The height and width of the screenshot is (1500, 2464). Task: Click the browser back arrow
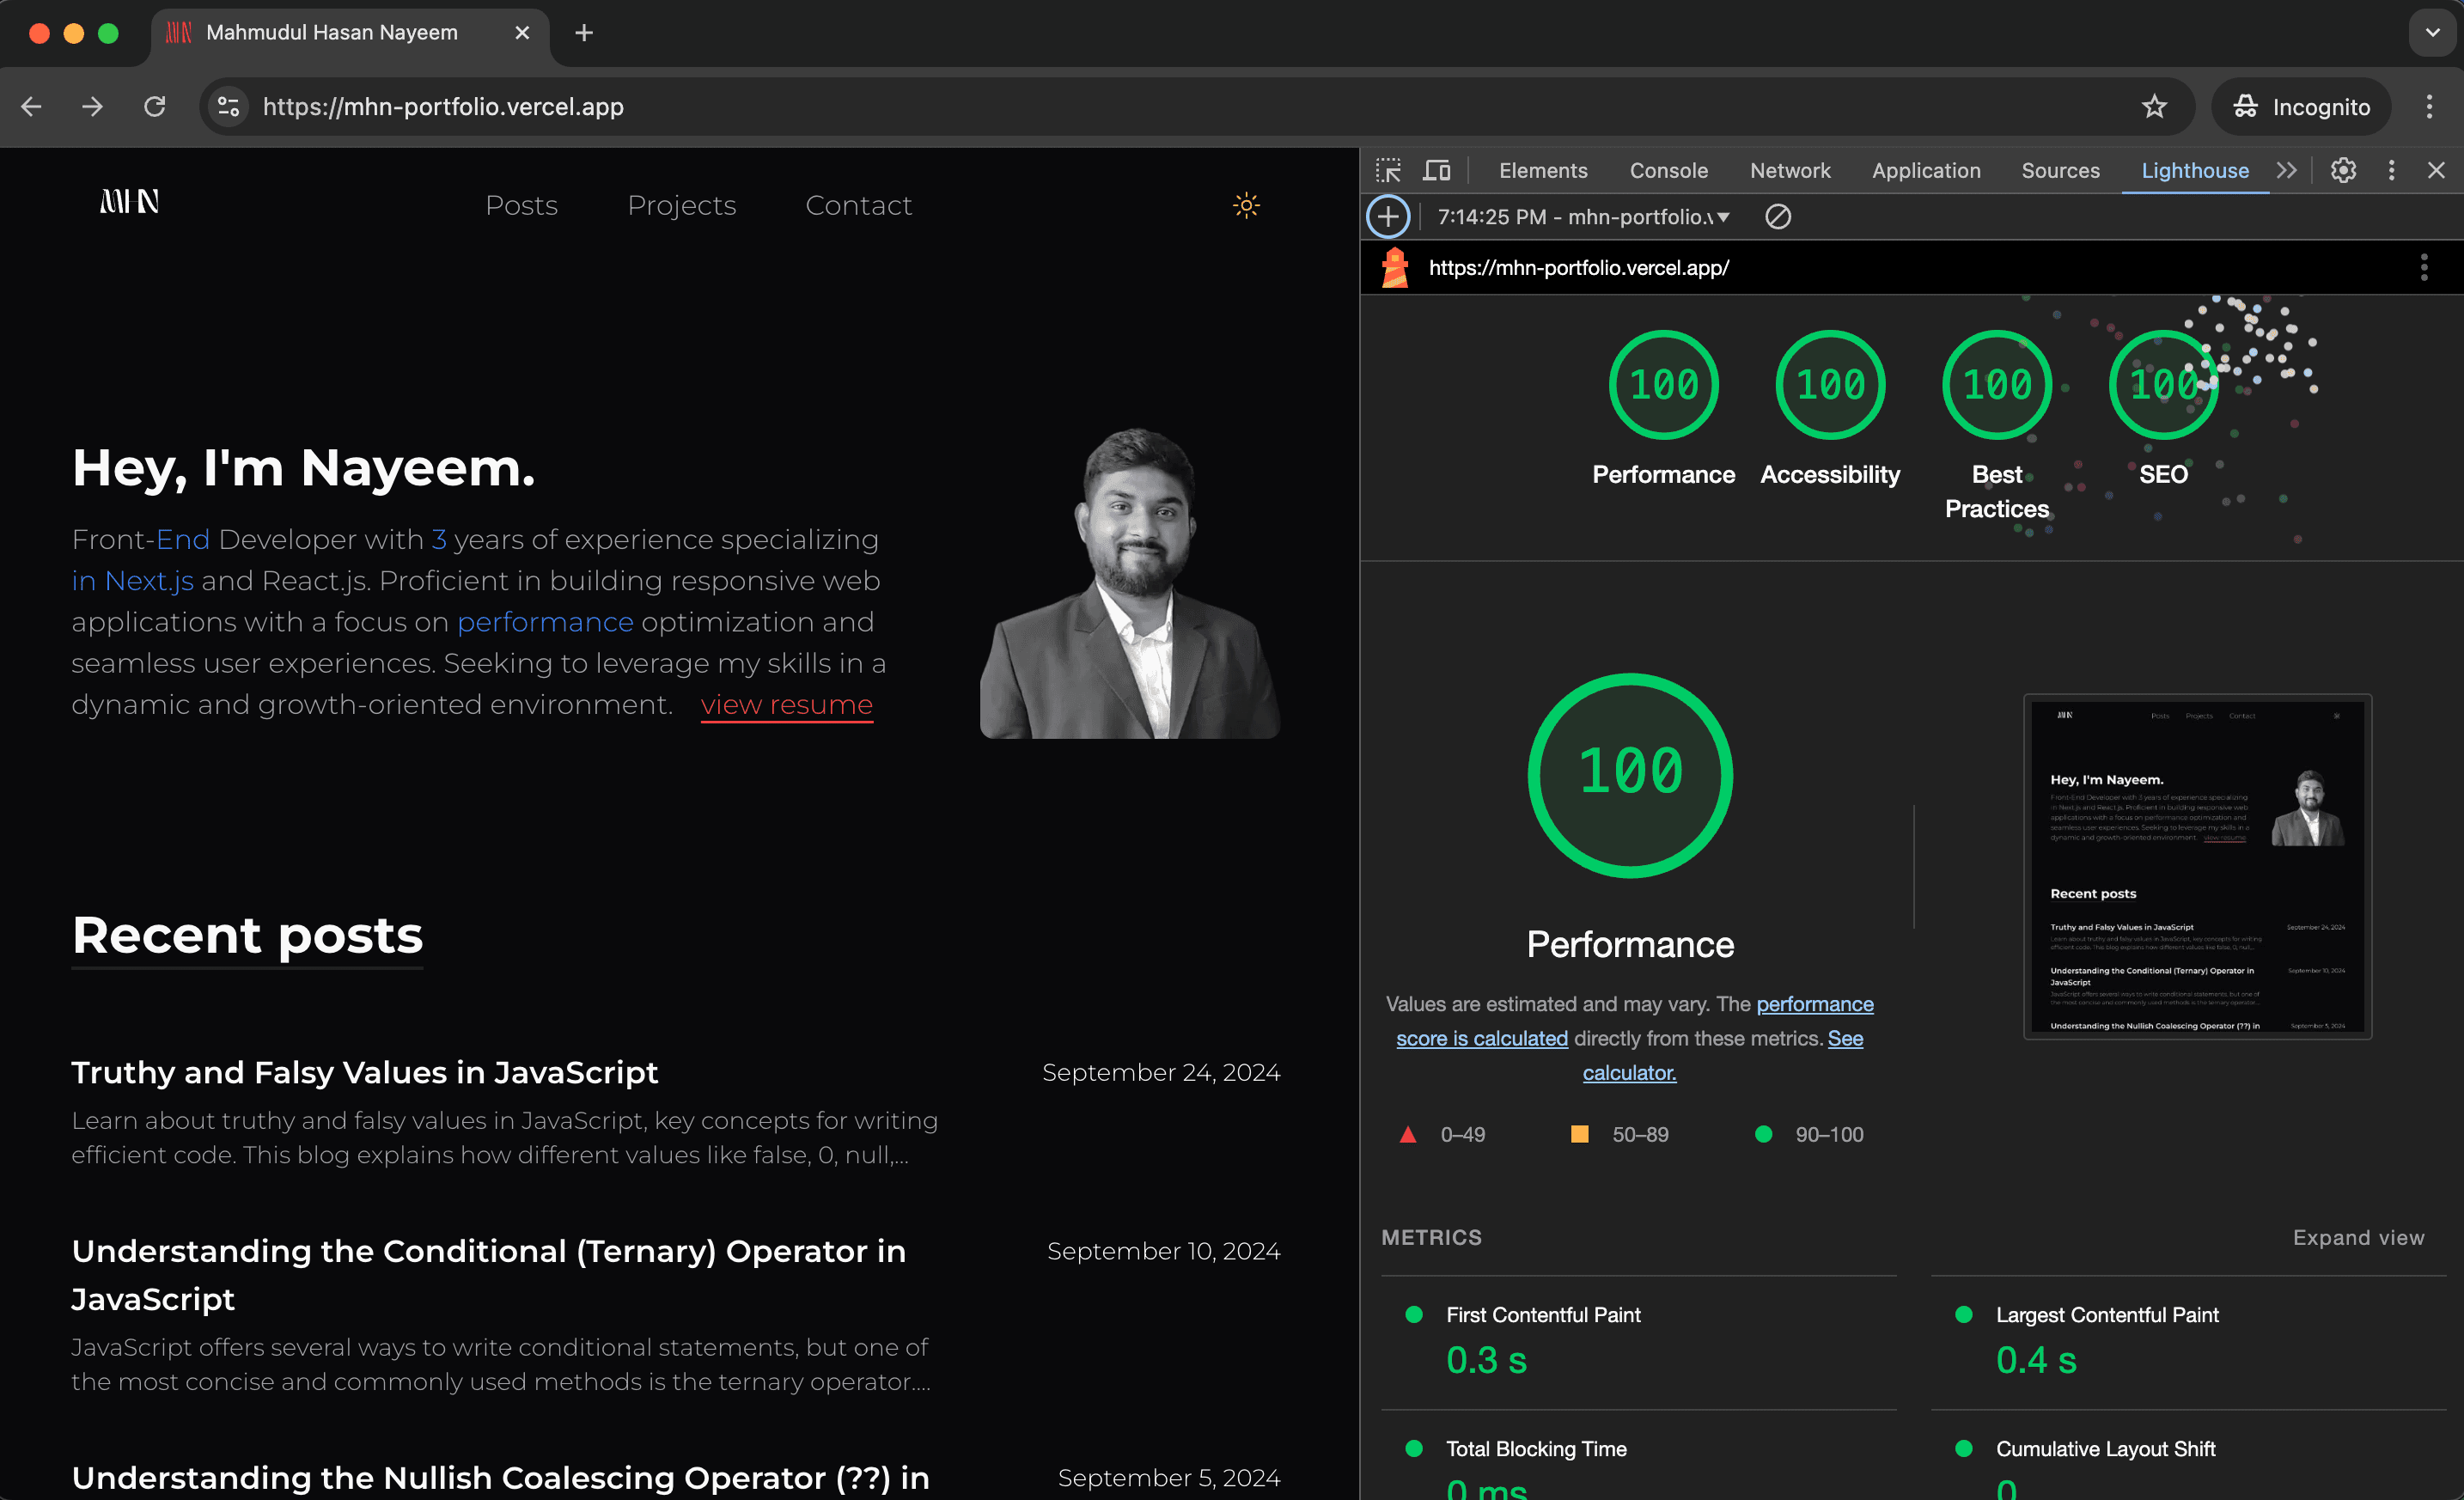[x=32, y=107]
